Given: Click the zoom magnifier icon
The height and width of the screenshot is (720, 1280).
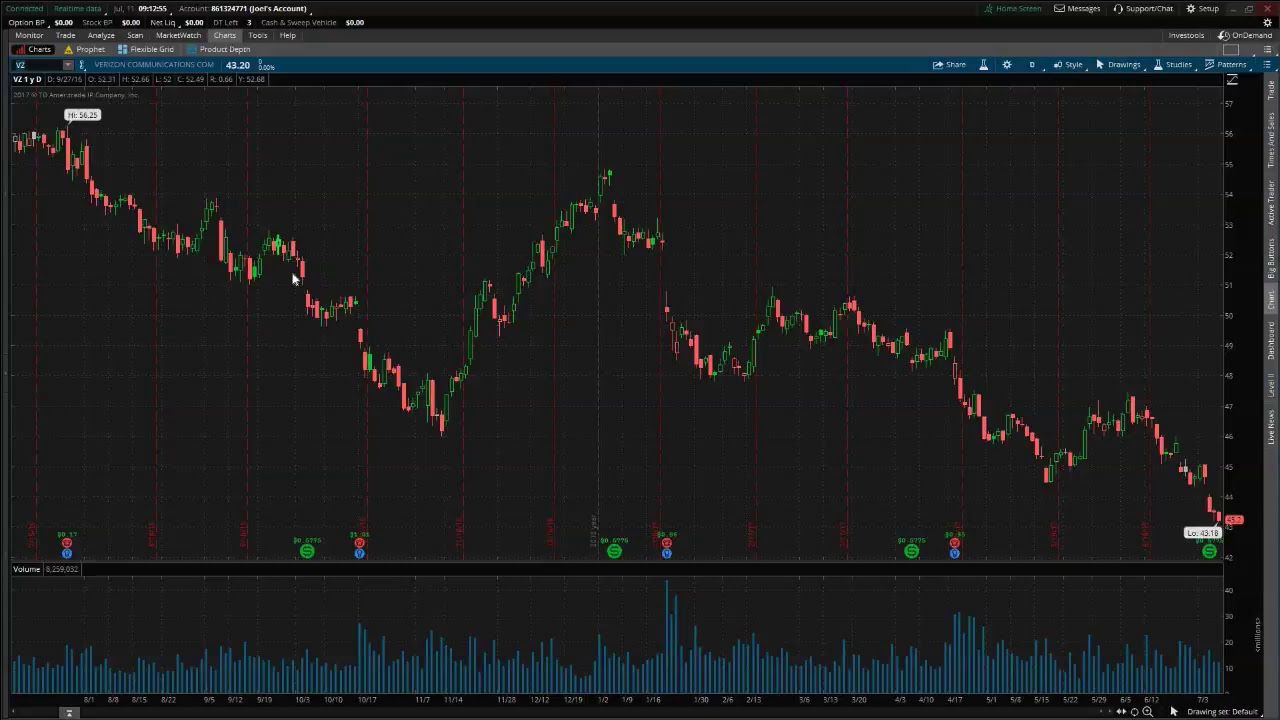Looking at the screenshot, I should 1148,711.
